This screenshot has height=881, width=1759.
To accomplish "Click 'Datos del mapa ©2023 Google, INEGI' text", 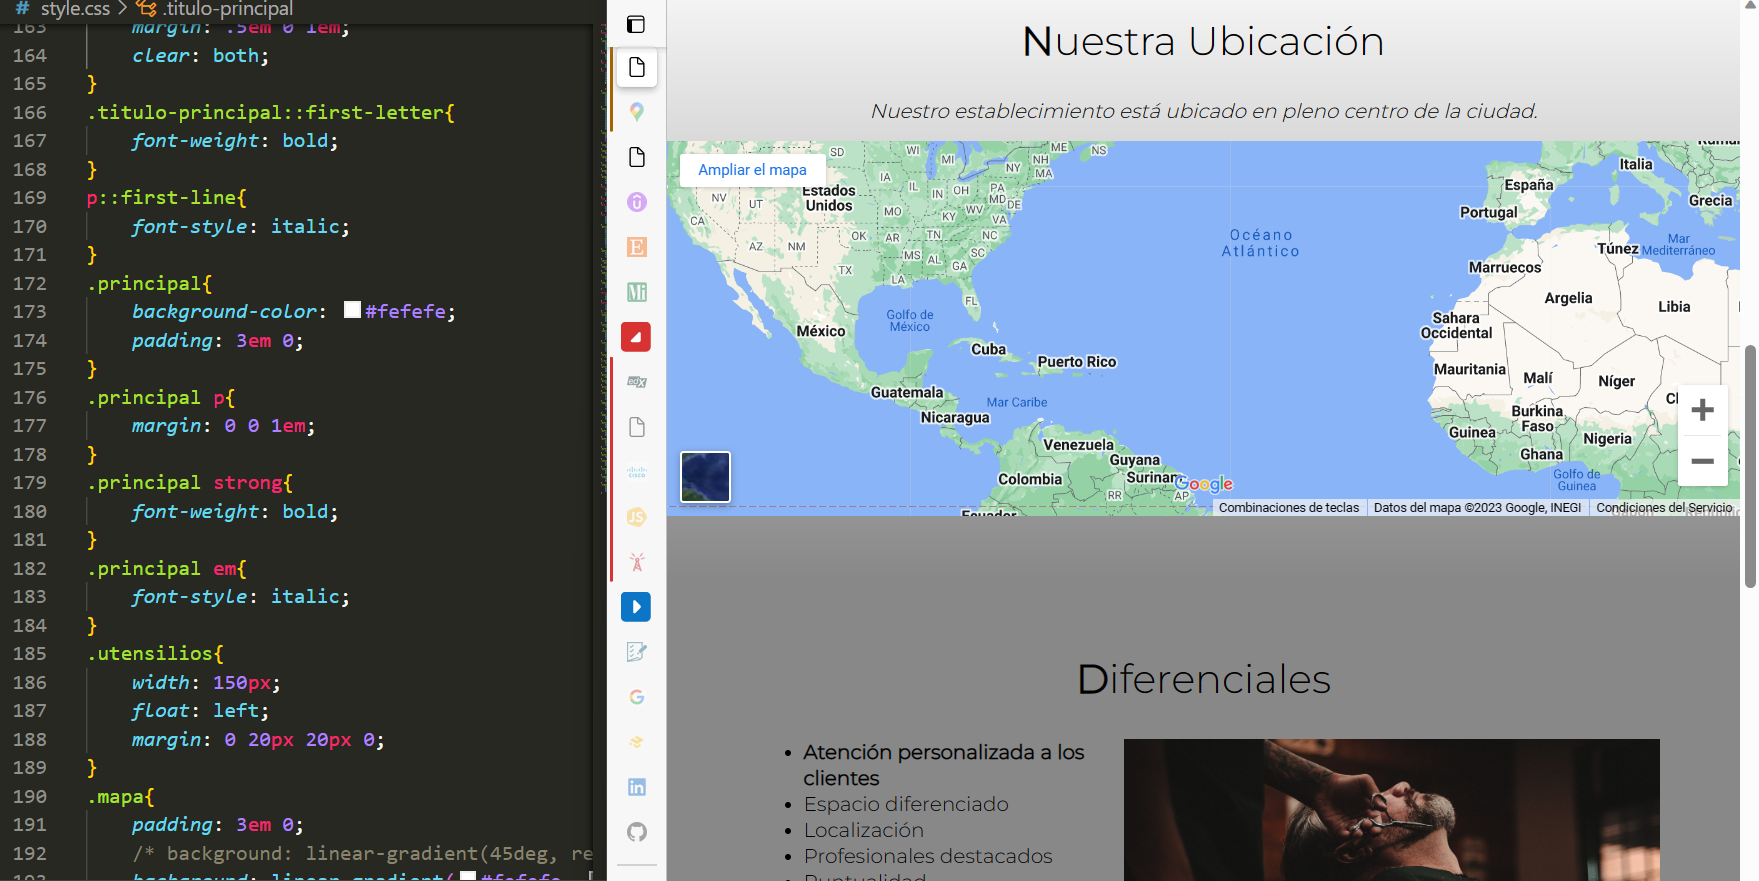I will click(x=1477, y=508).
